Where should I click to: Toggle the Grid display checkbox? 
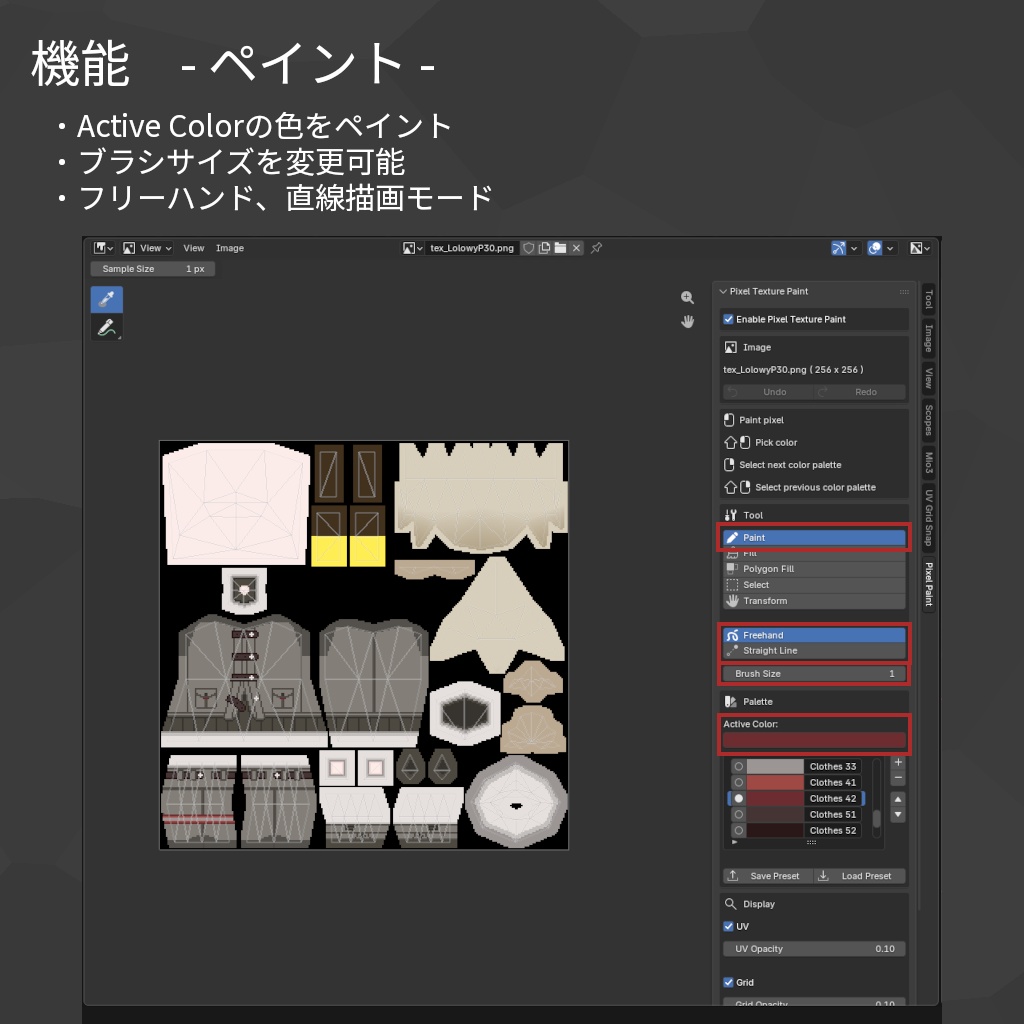tap(728, 982)
